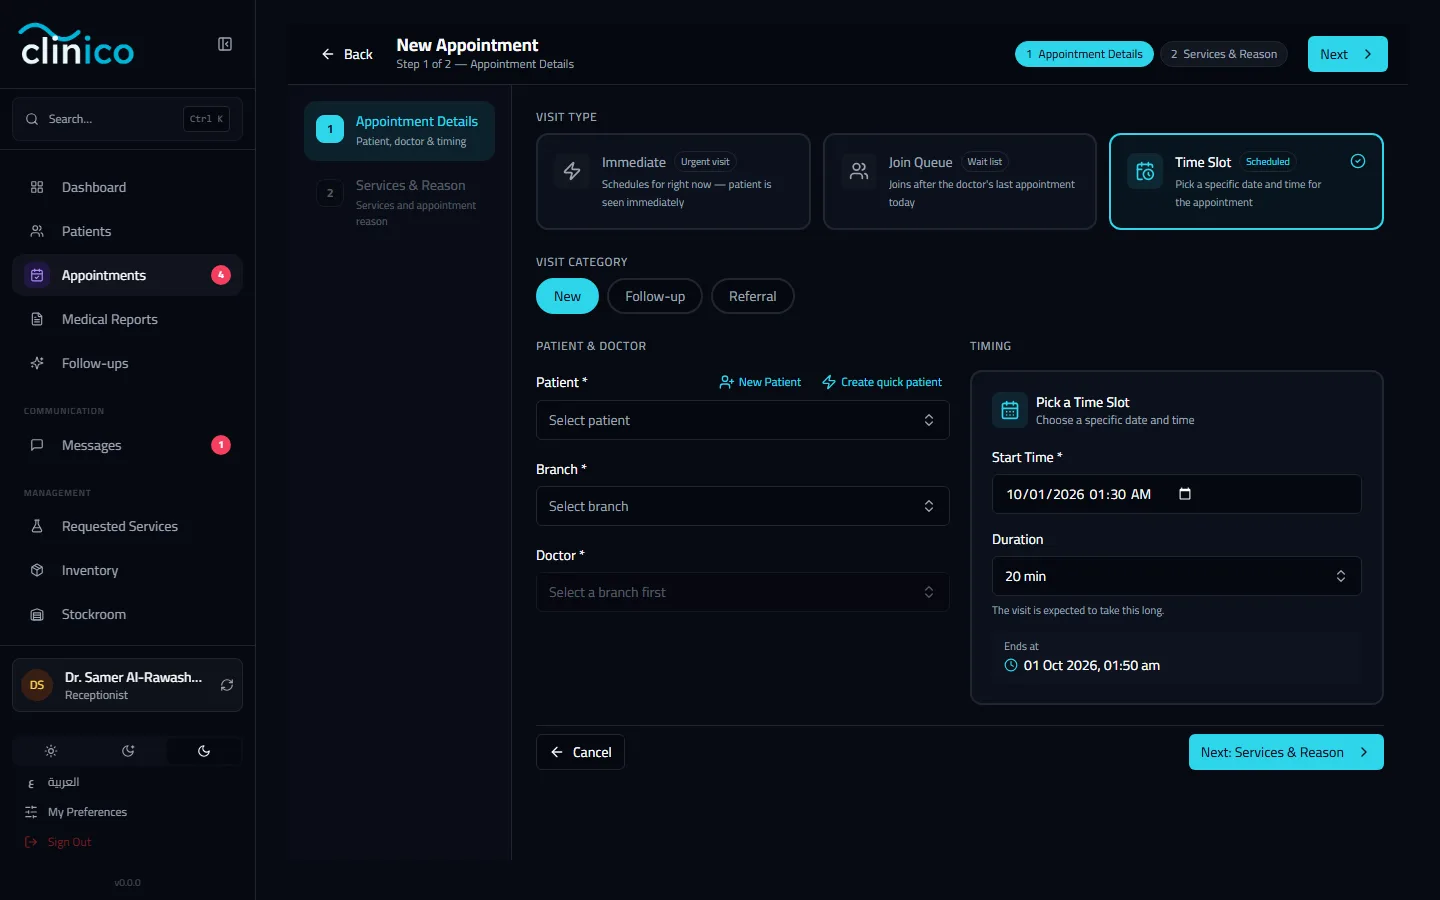
Task: Choose the New visit category
Action: (567, 296)
